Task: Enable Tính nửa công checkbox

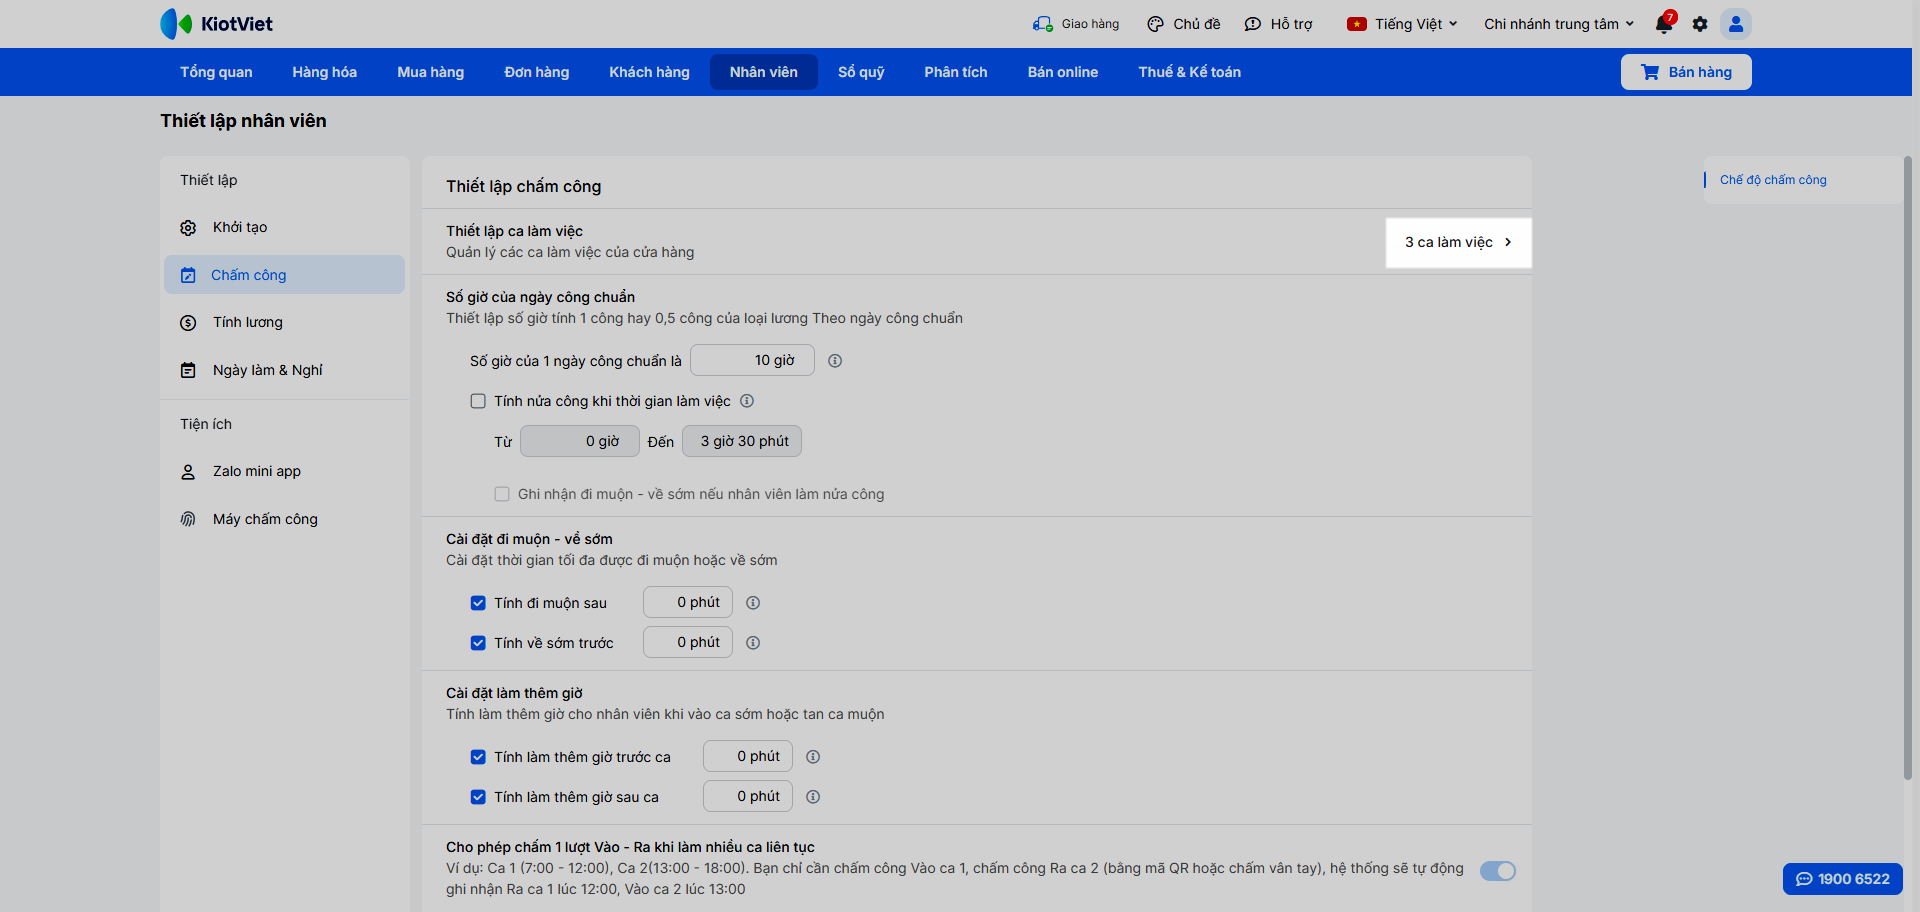Action: click(478, 401)
